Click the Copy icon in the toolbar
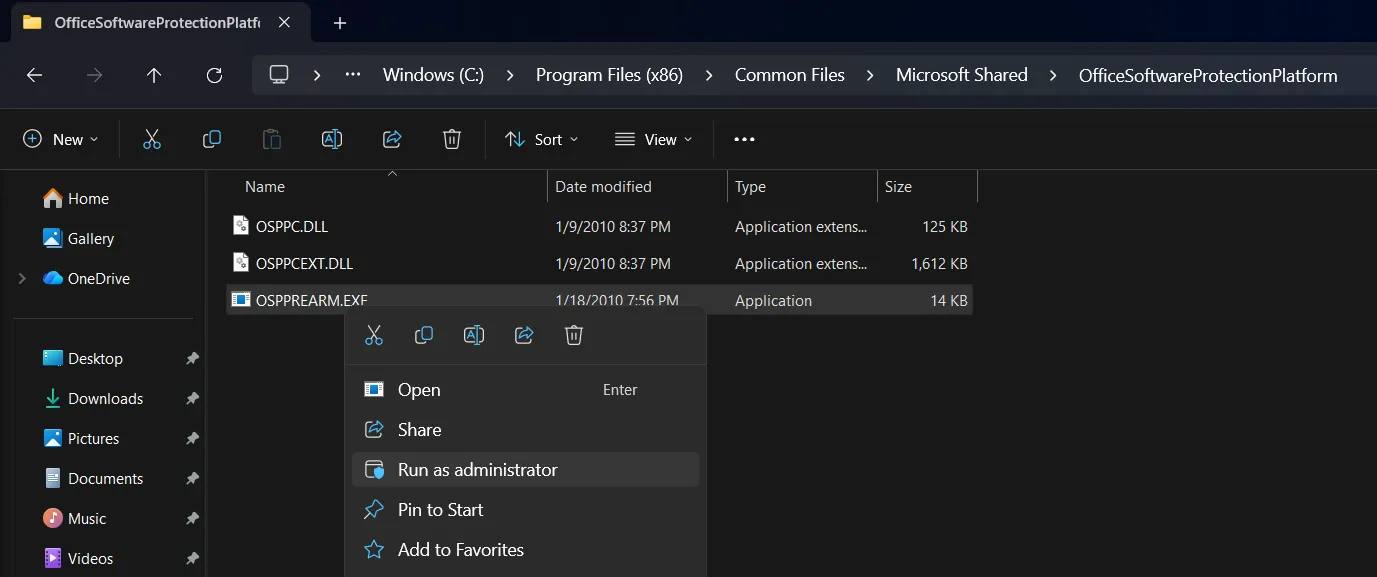This screenshot has width=1377, height=577. click(x=212, y=140)
